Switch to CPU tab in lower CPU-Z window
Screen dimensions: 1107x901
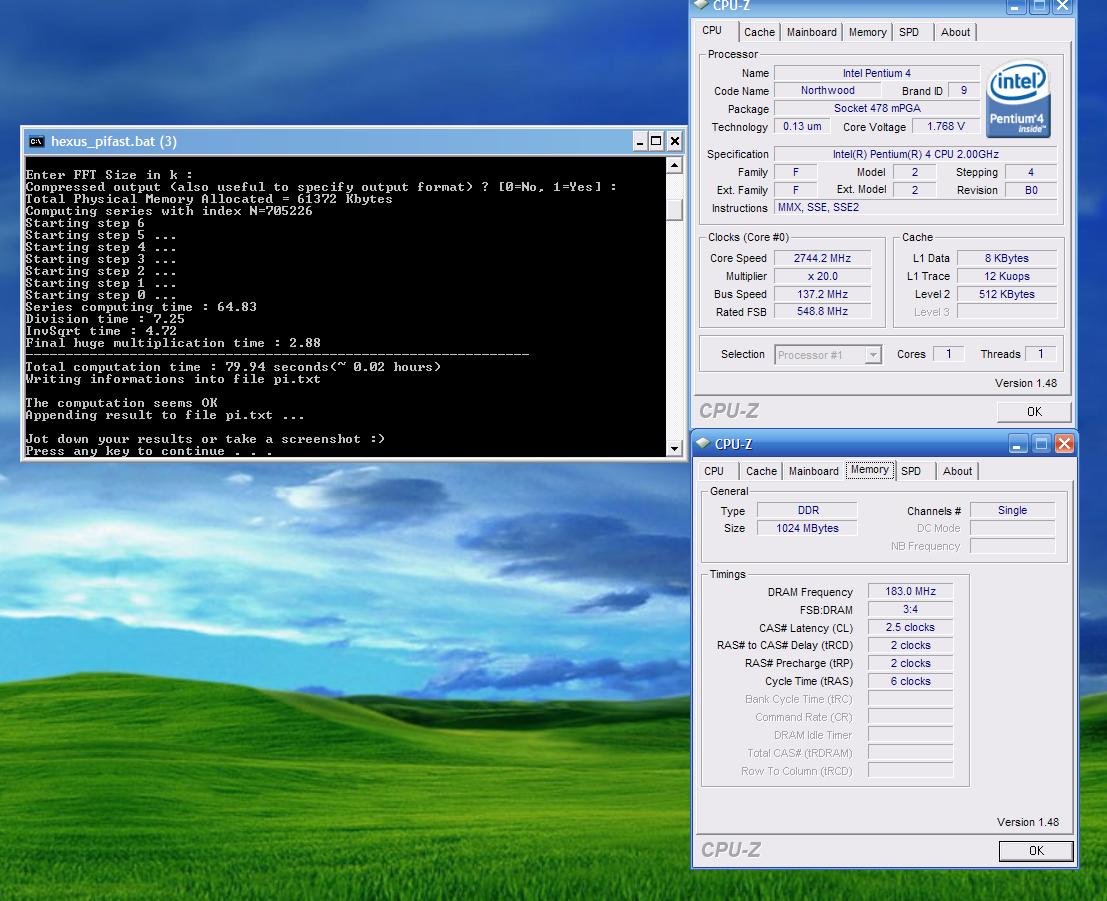coord(714,471)
